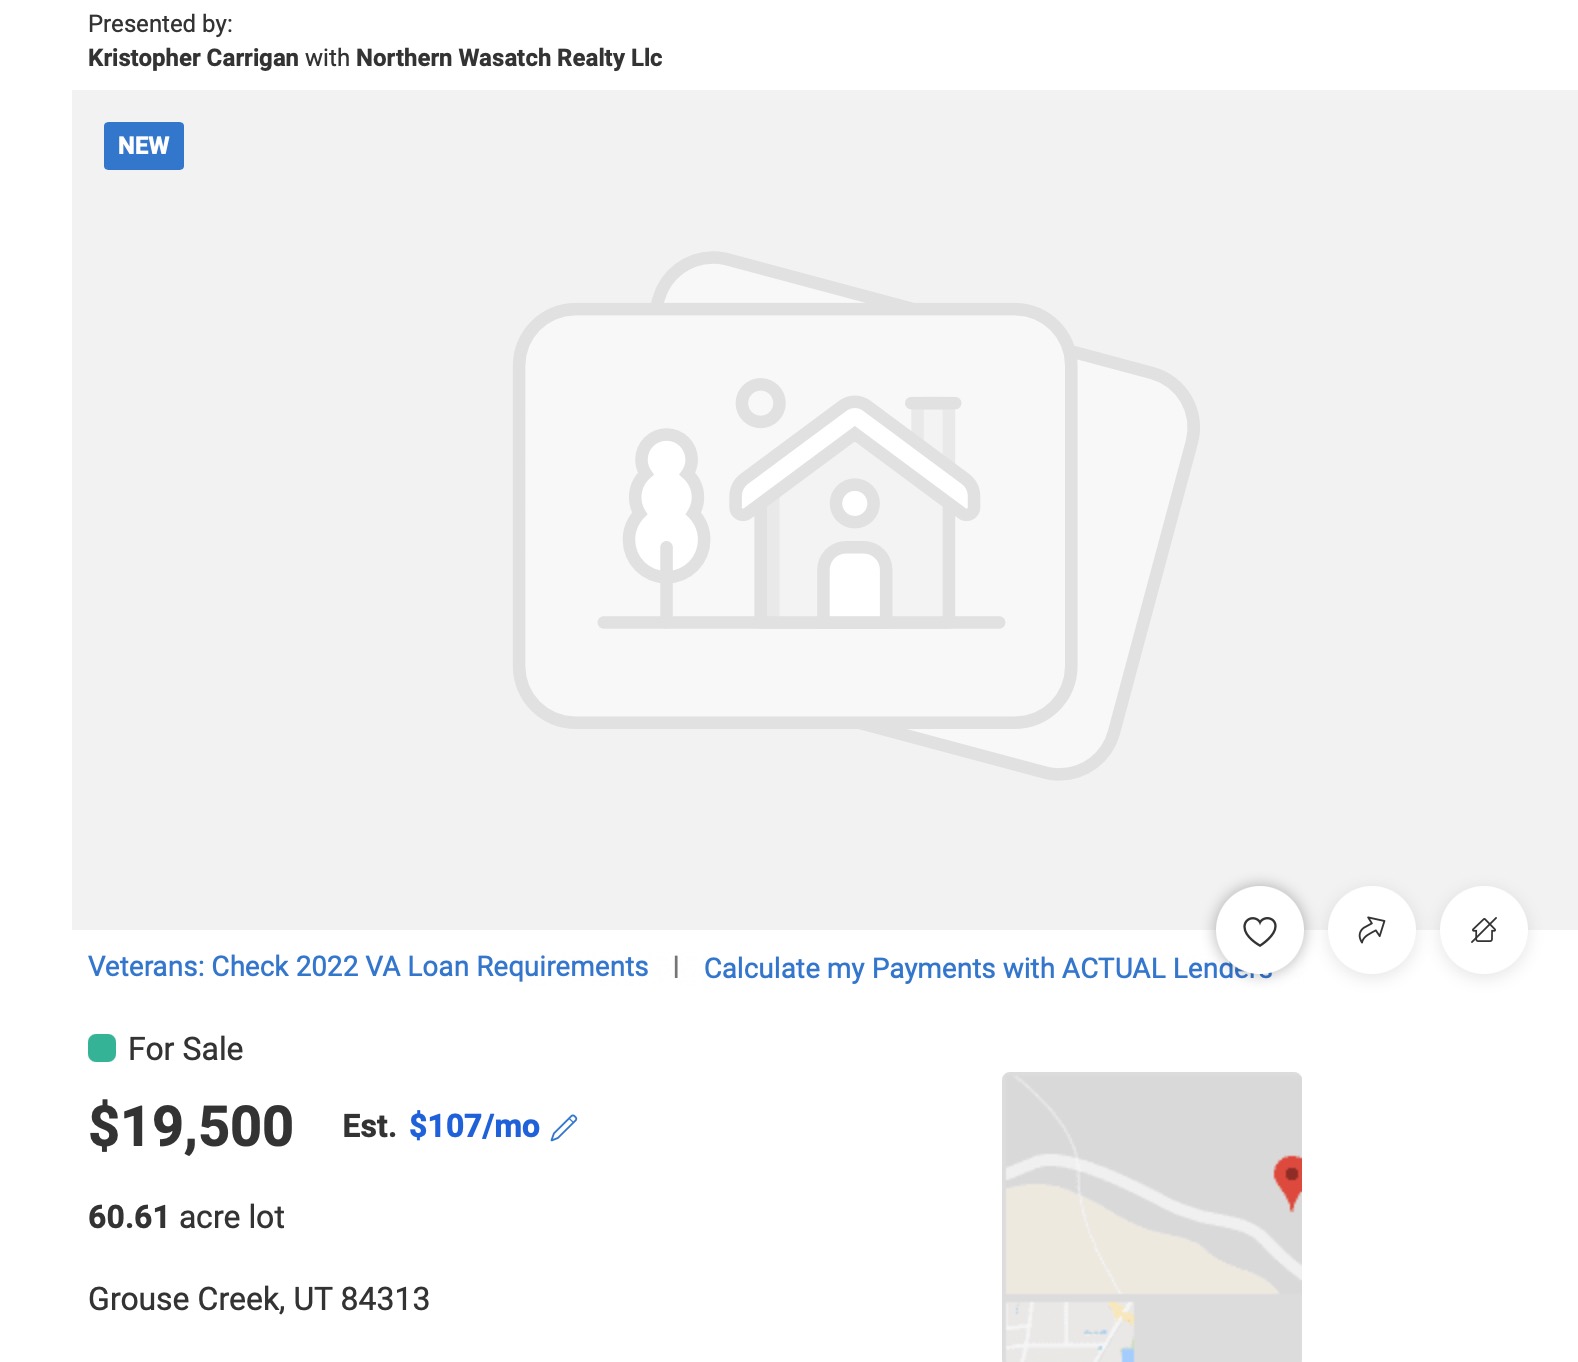This screenshot has width=1578, height=1362.
Task: Click Northern Wasatch Realty Llc brokerage name
Action: click(x=509, y=58)
